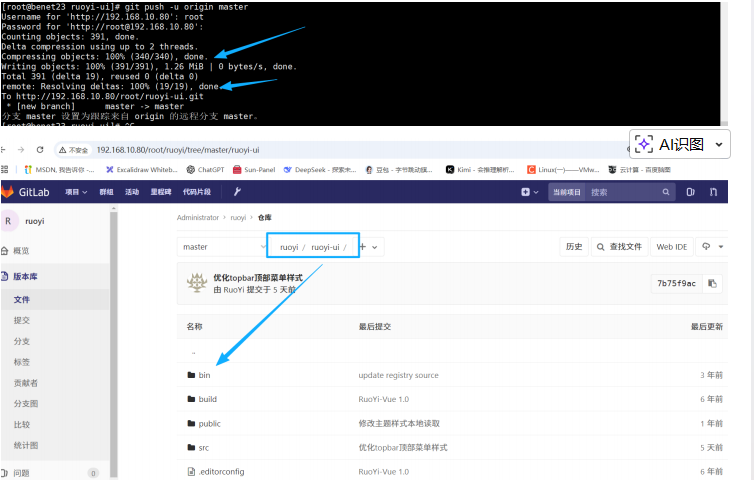Expand the 项目 menu in GitLab navbar
754x480 pixels.
point(76,192)
